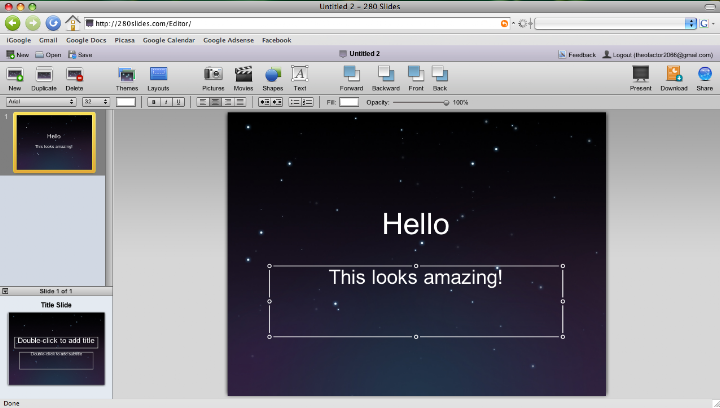
Task: Share the presentation
Action: (x=705, y=78)
